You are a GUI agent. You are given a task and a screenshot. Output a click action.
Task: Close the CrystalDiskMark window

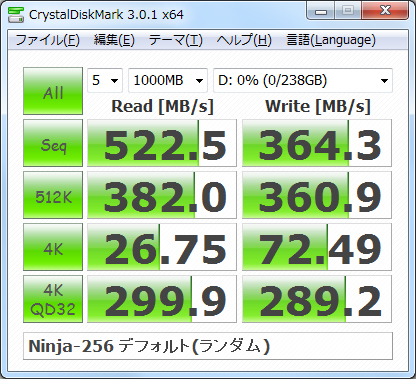pos(385,12)
